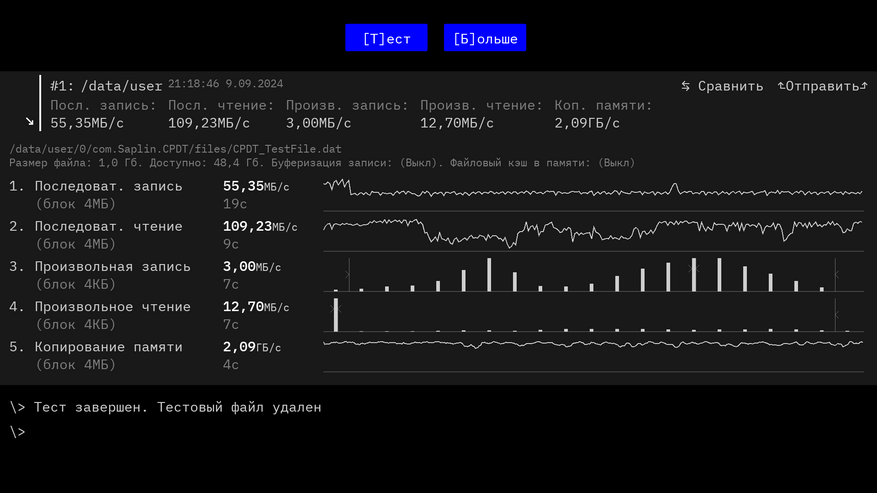Click the timestamp 21:18:46 9.09.2024
The height and width of the screenshot is (493, 877).
225,84
